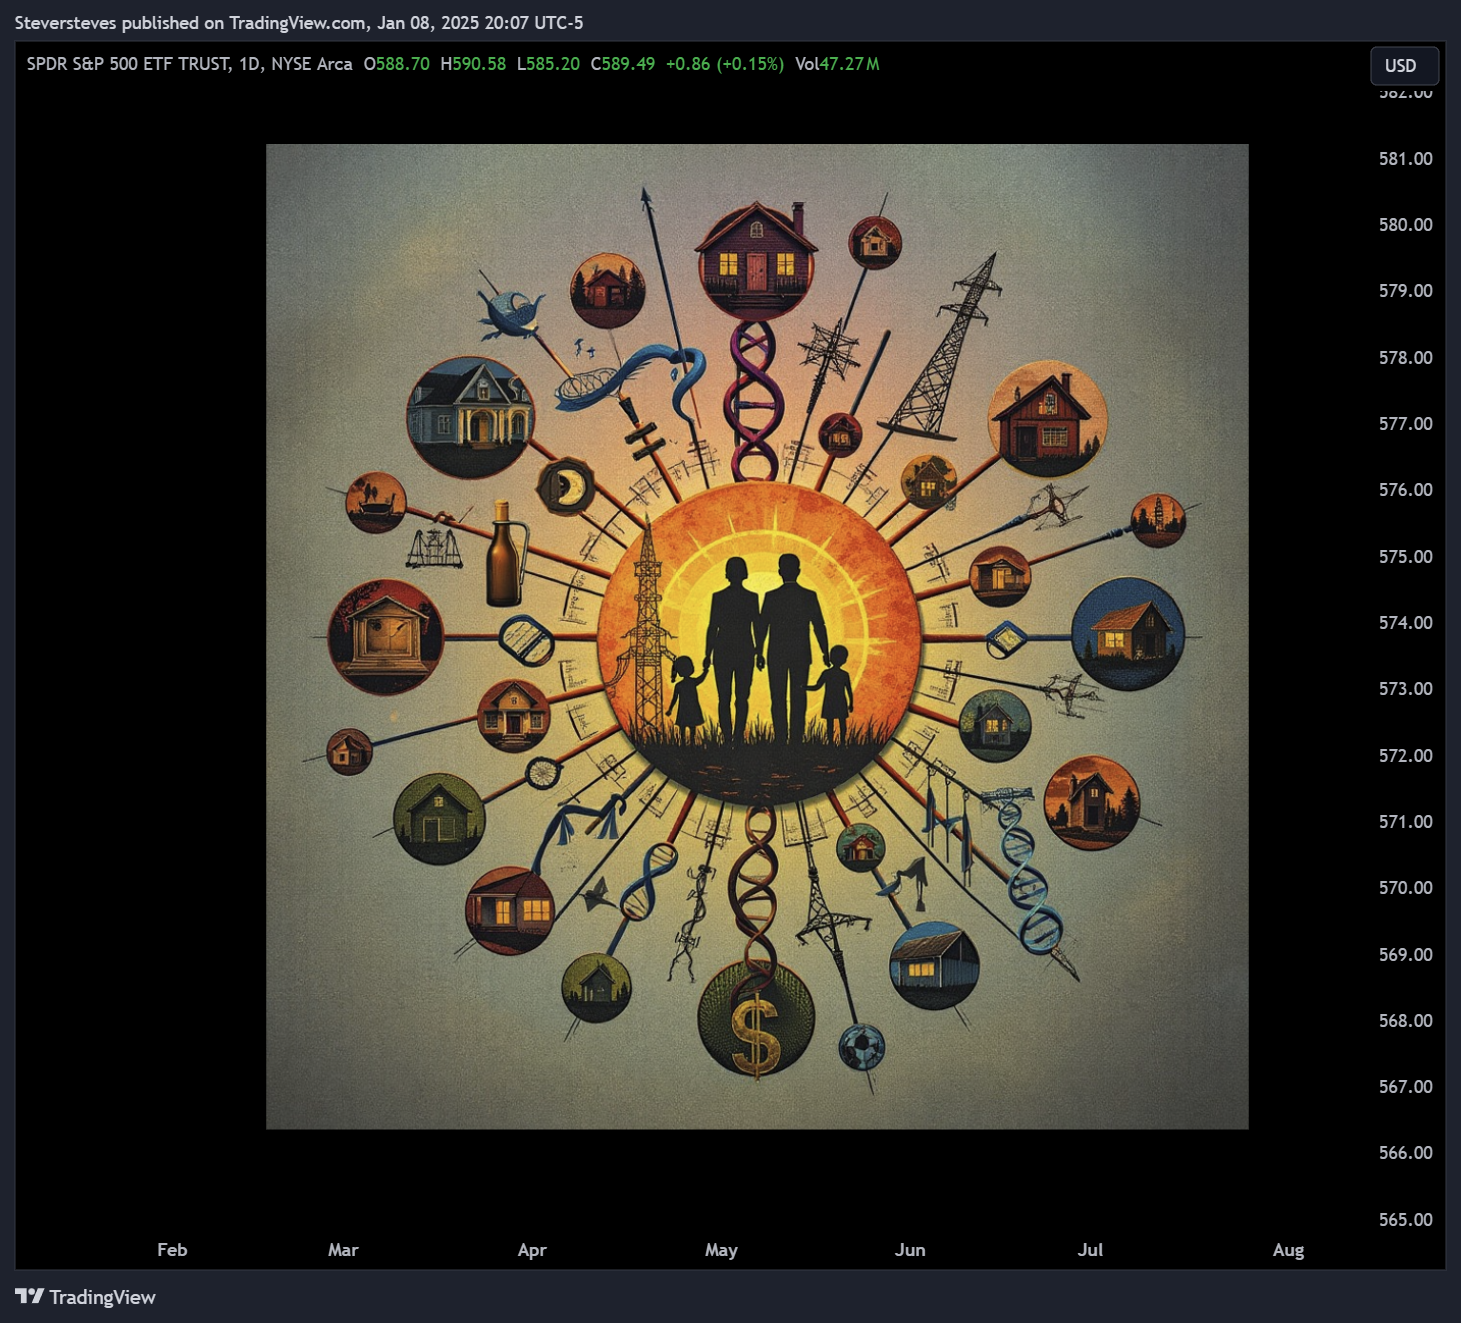
Task: Click the 566.00 price axis label
Action: pyautogui.click(x=1405, y=1153)
